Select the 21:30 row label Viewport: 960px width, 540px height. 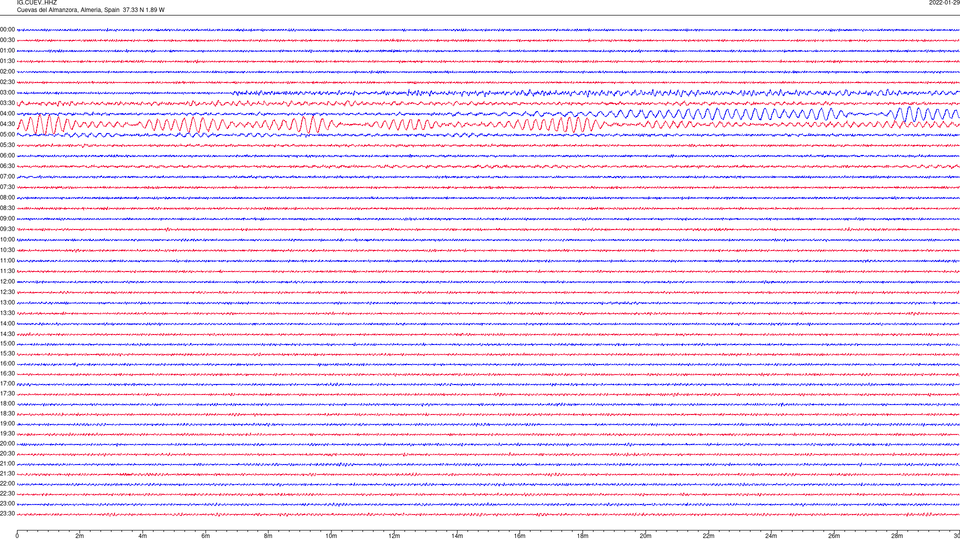click(x=7, y=474)
